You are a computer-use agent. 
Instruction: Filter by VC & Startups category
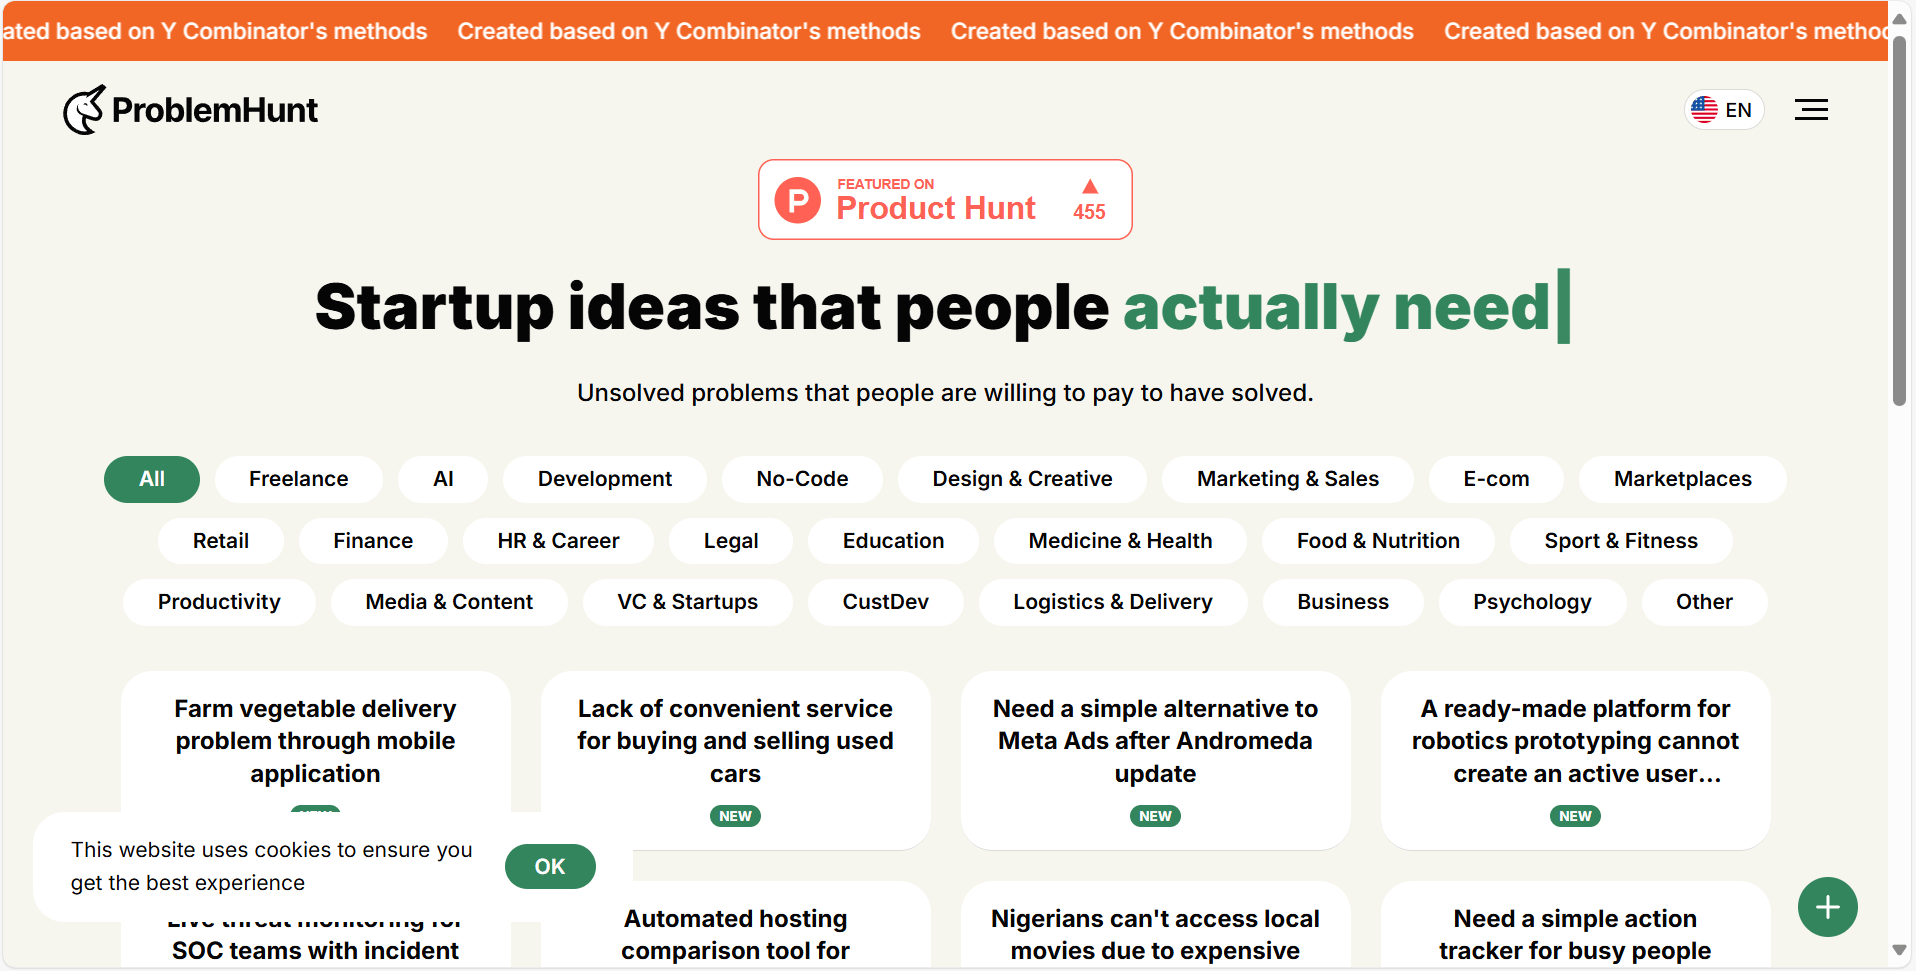click(687, 602)
